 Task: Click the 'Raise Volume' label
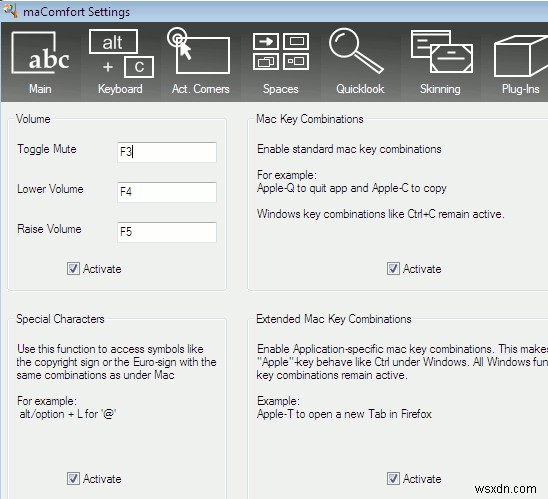click(x=49, y=229)
